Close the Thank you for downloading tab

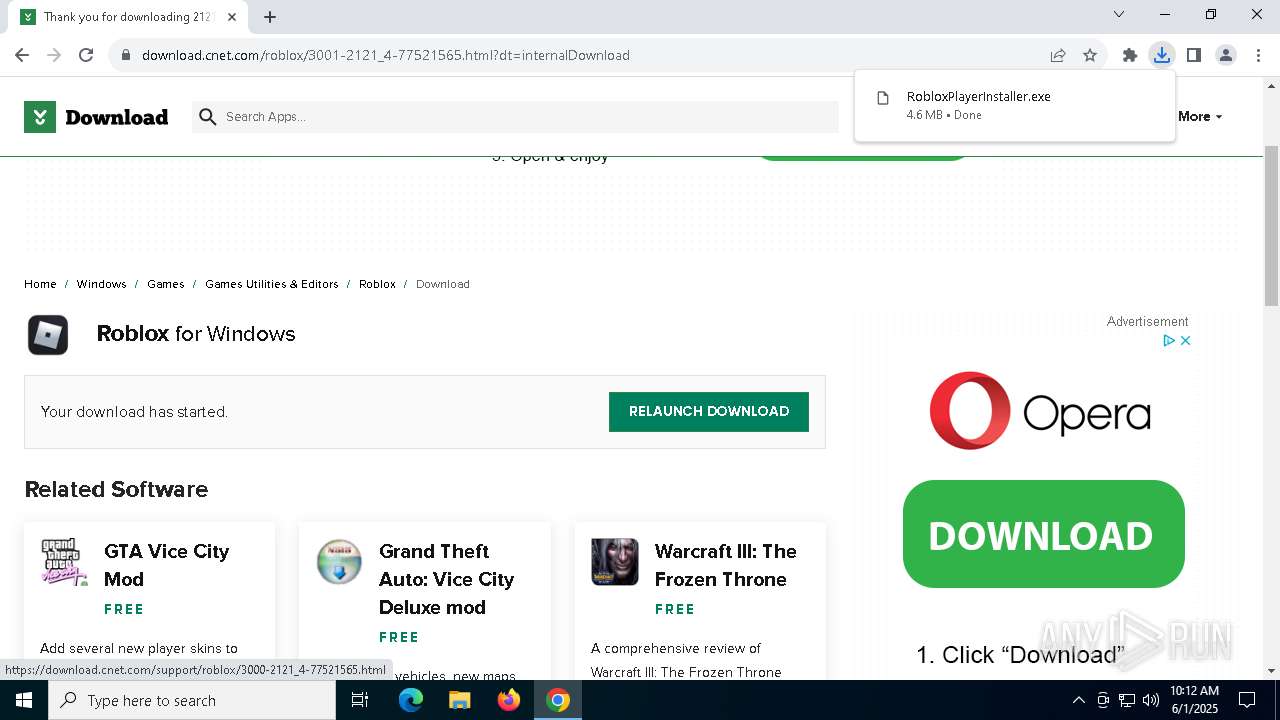(x=232, y=17)
